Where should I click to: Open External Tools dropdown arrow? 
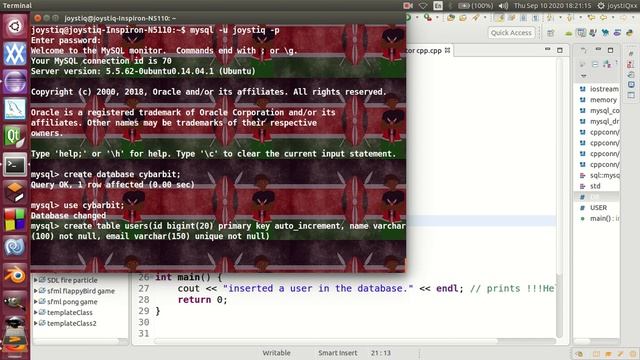click(x=437, y=18)
